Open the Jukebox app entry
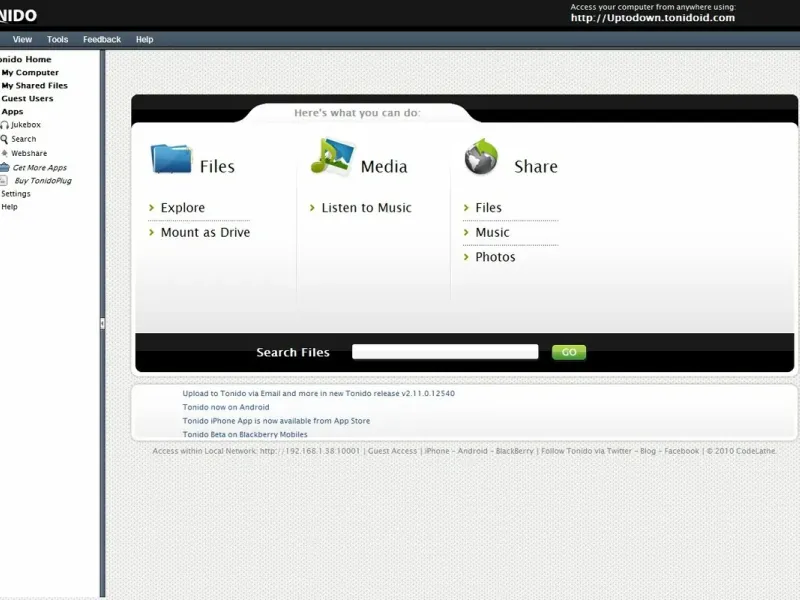Viewport: 800px width, 600px height. click(x=26, y=125)
